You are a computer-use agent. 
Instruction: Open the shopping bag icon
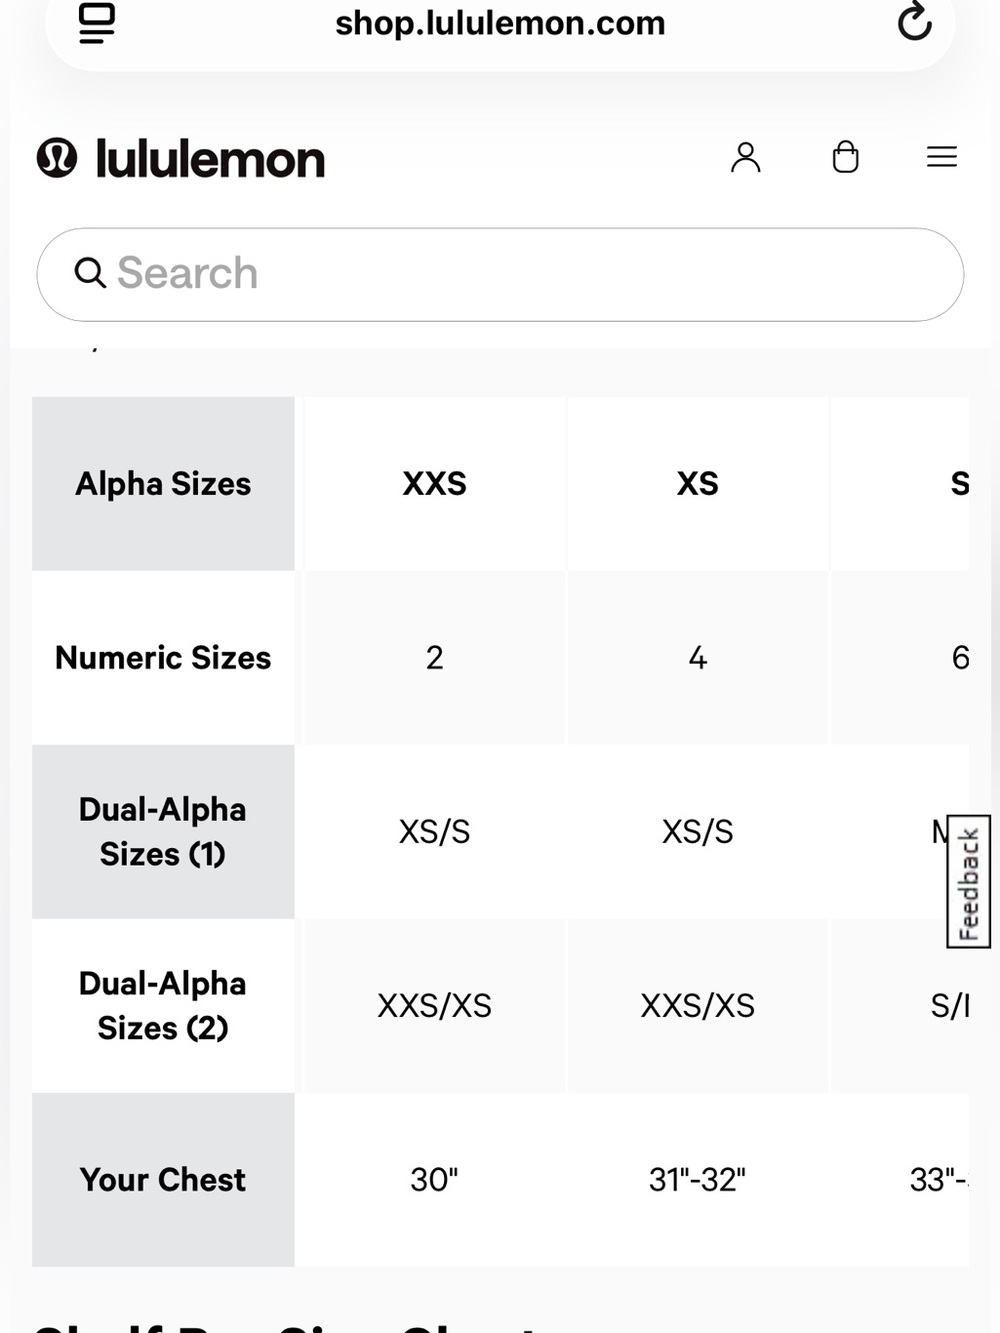pos(845,157)
